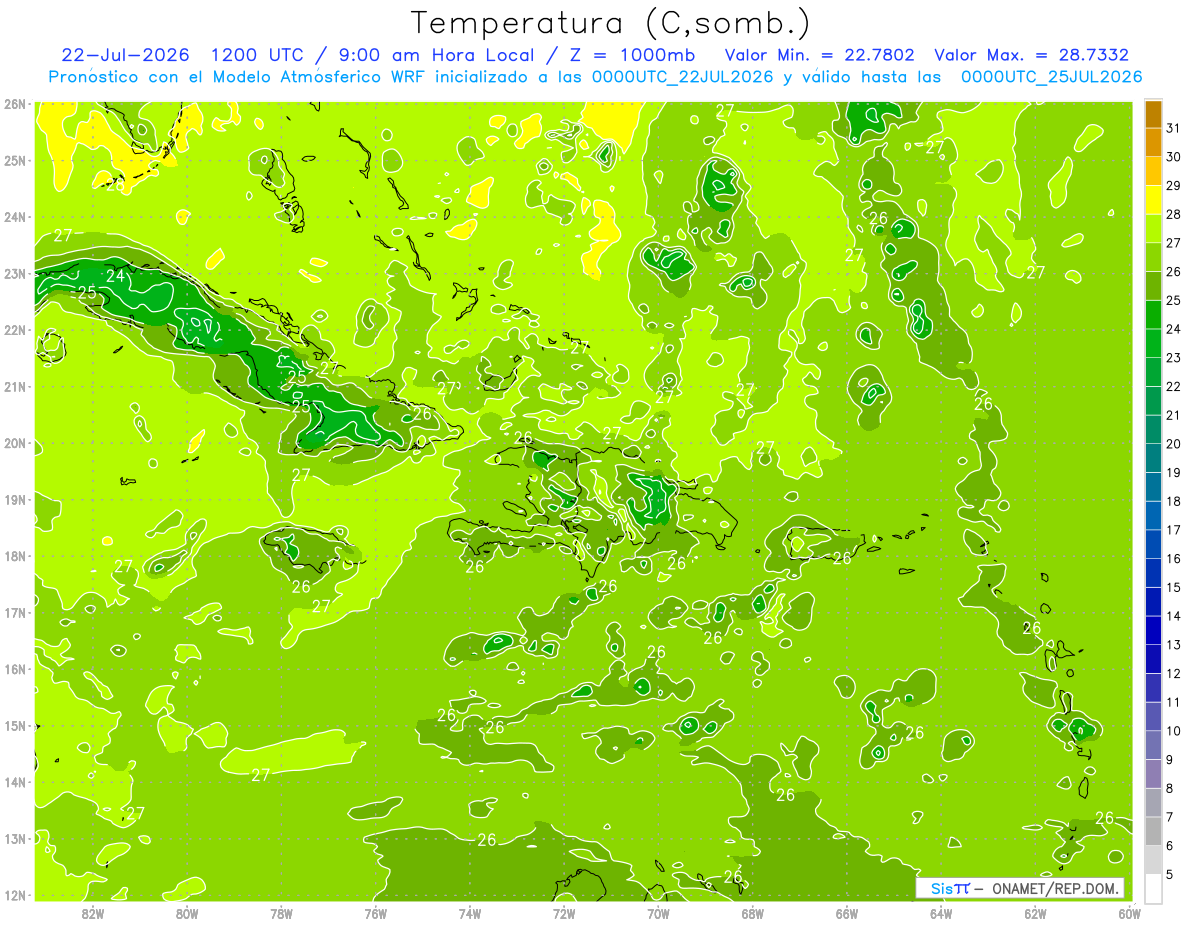Image resolution: width=1200 pixels, height=927 pixels.
Task: Click the longitude axis label "62W"
Action: (x=1036, y=913)
